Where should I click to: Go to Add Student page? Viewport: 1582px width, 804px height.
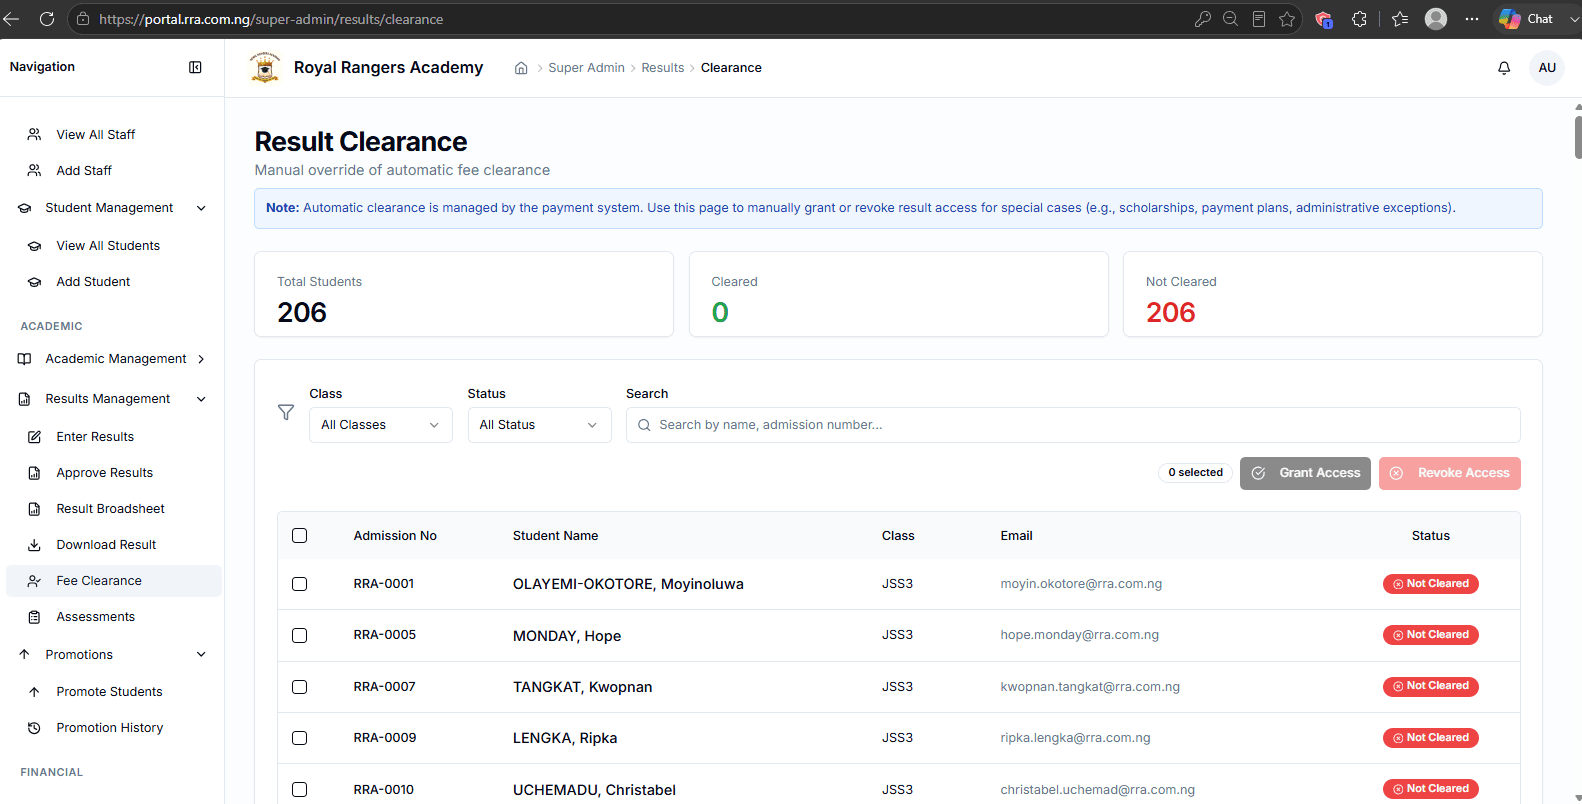93,282
